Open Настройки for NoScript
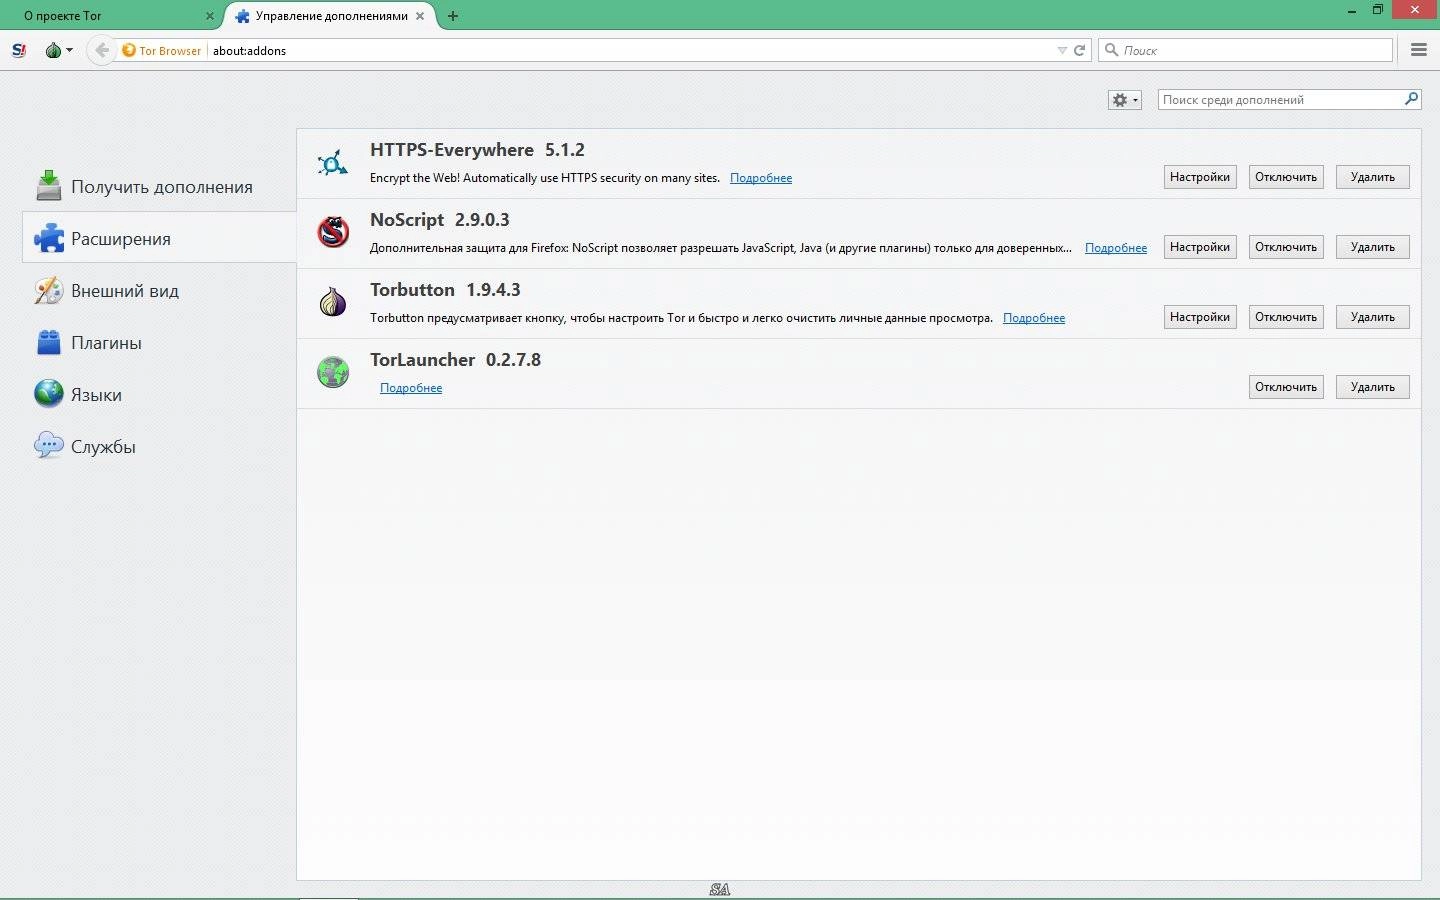The image size is (1440, 900). pyautogui.click(x=1200, y=247)
